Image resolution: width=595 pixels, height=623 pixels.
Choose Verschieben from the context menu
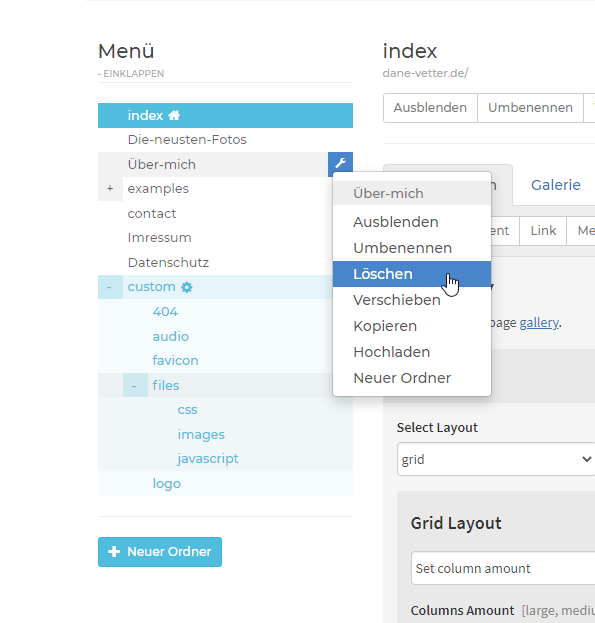tap(412, 300)
